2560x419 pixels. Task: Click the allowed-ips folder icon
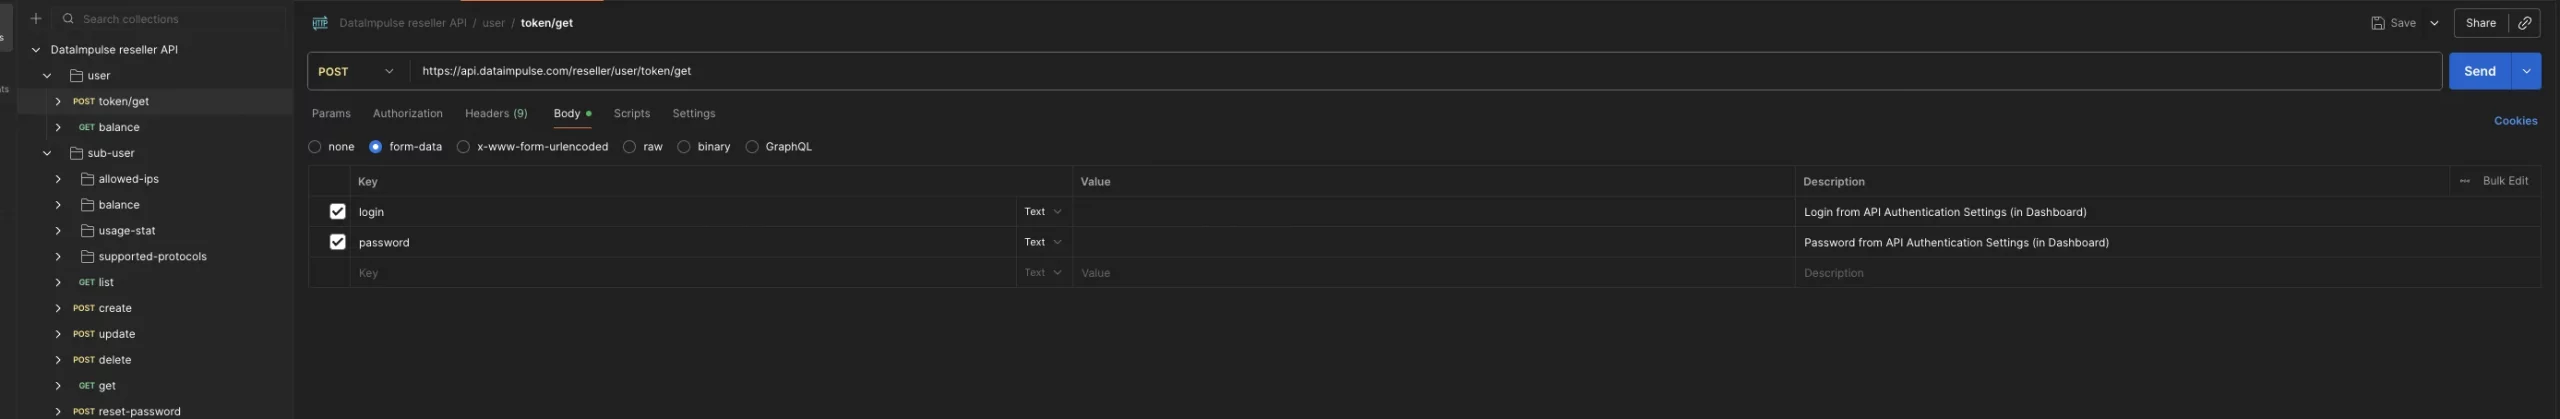[x=87, y=179]
